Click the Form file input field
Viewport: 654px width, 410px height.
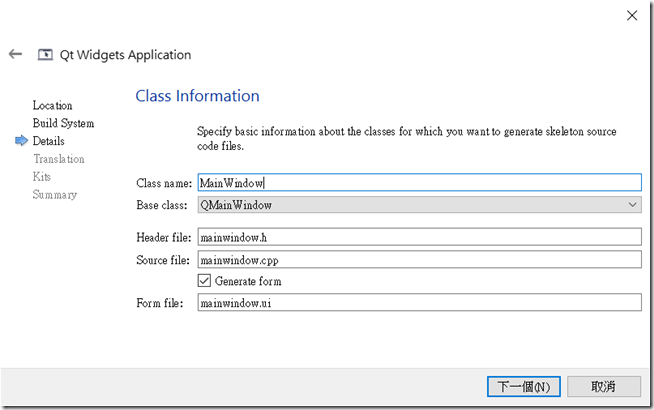(x=419, y=302)
